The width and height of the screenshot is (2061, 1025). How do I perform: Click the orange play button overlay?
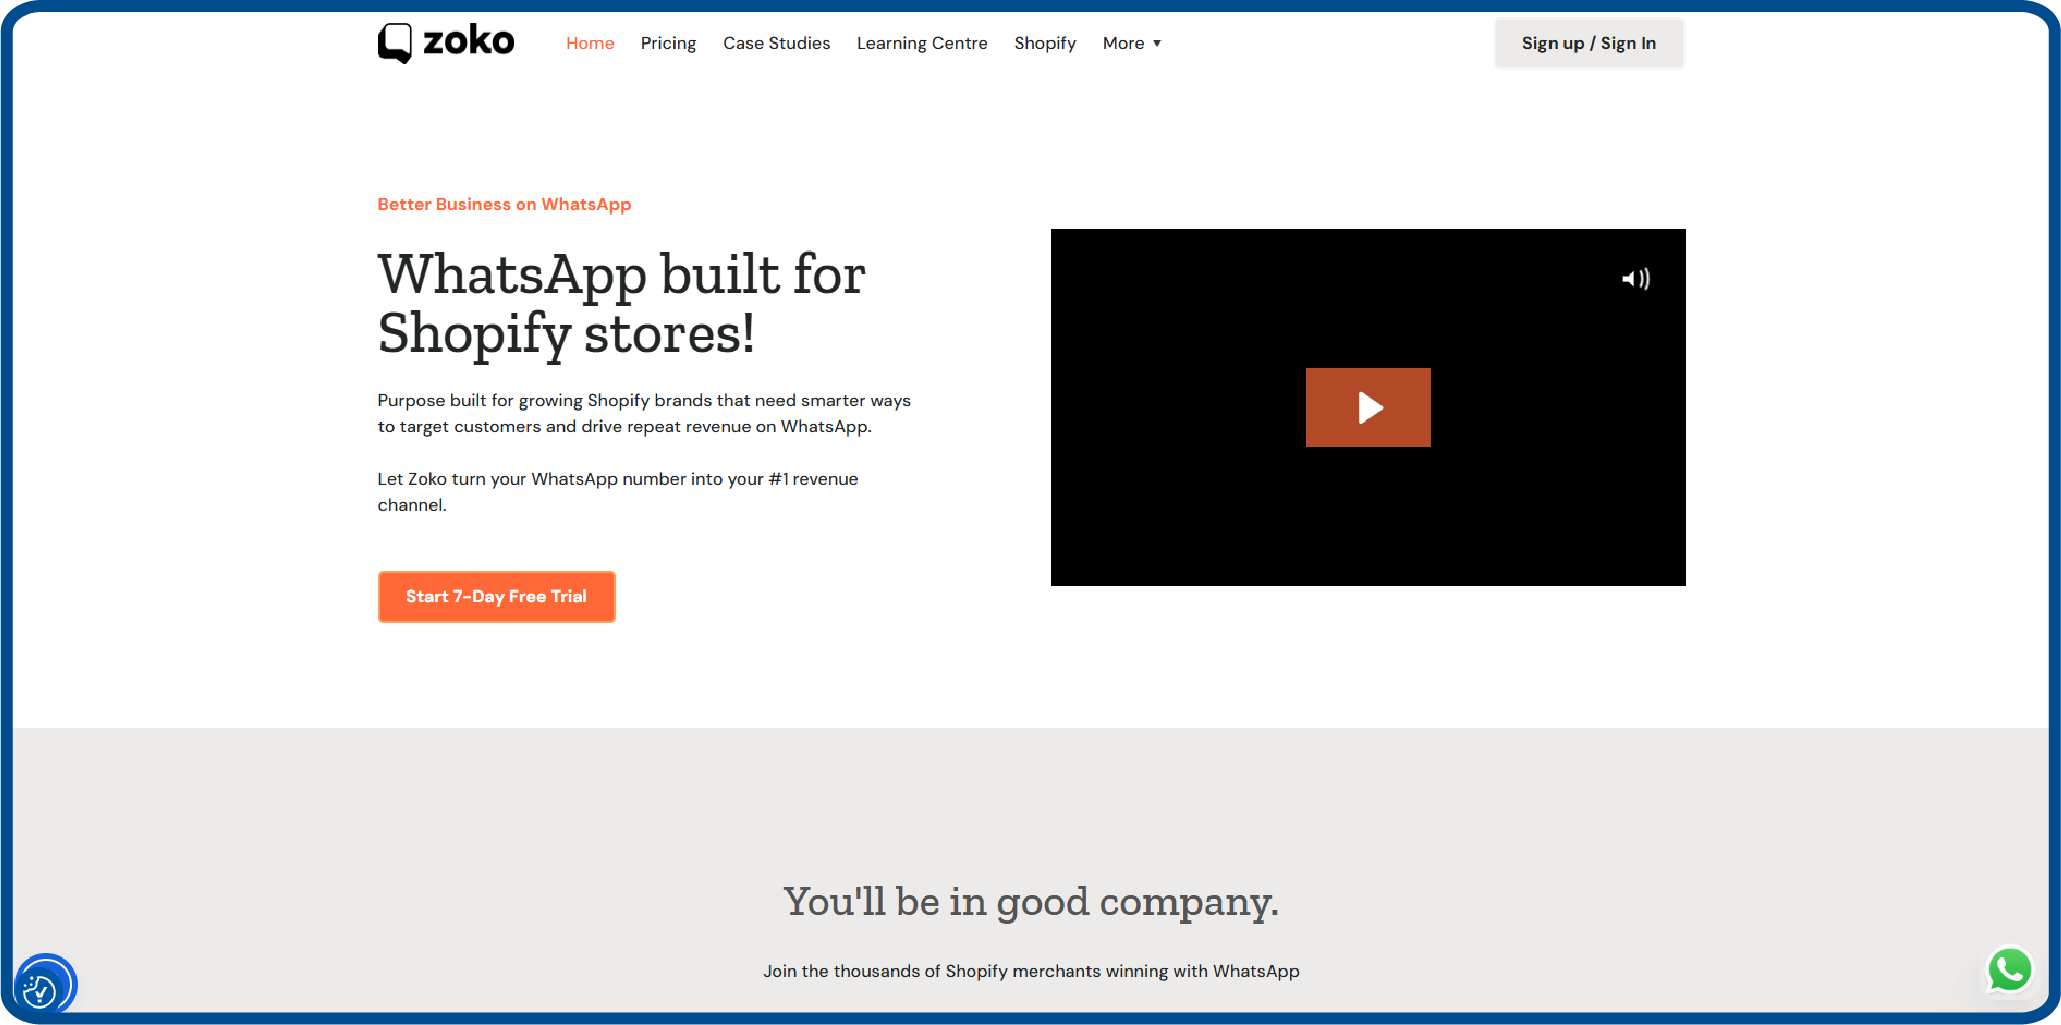(x=1368, y=407)
